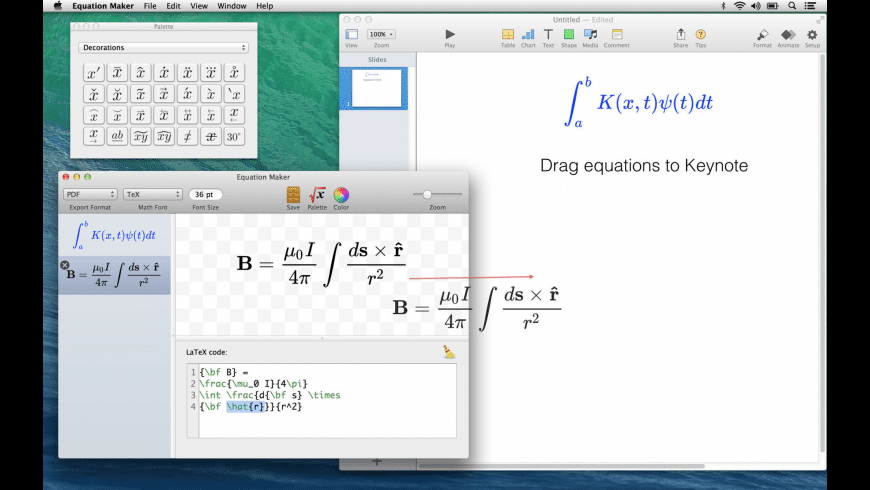Select the B magnetic field equation in history

coord(114,275)
